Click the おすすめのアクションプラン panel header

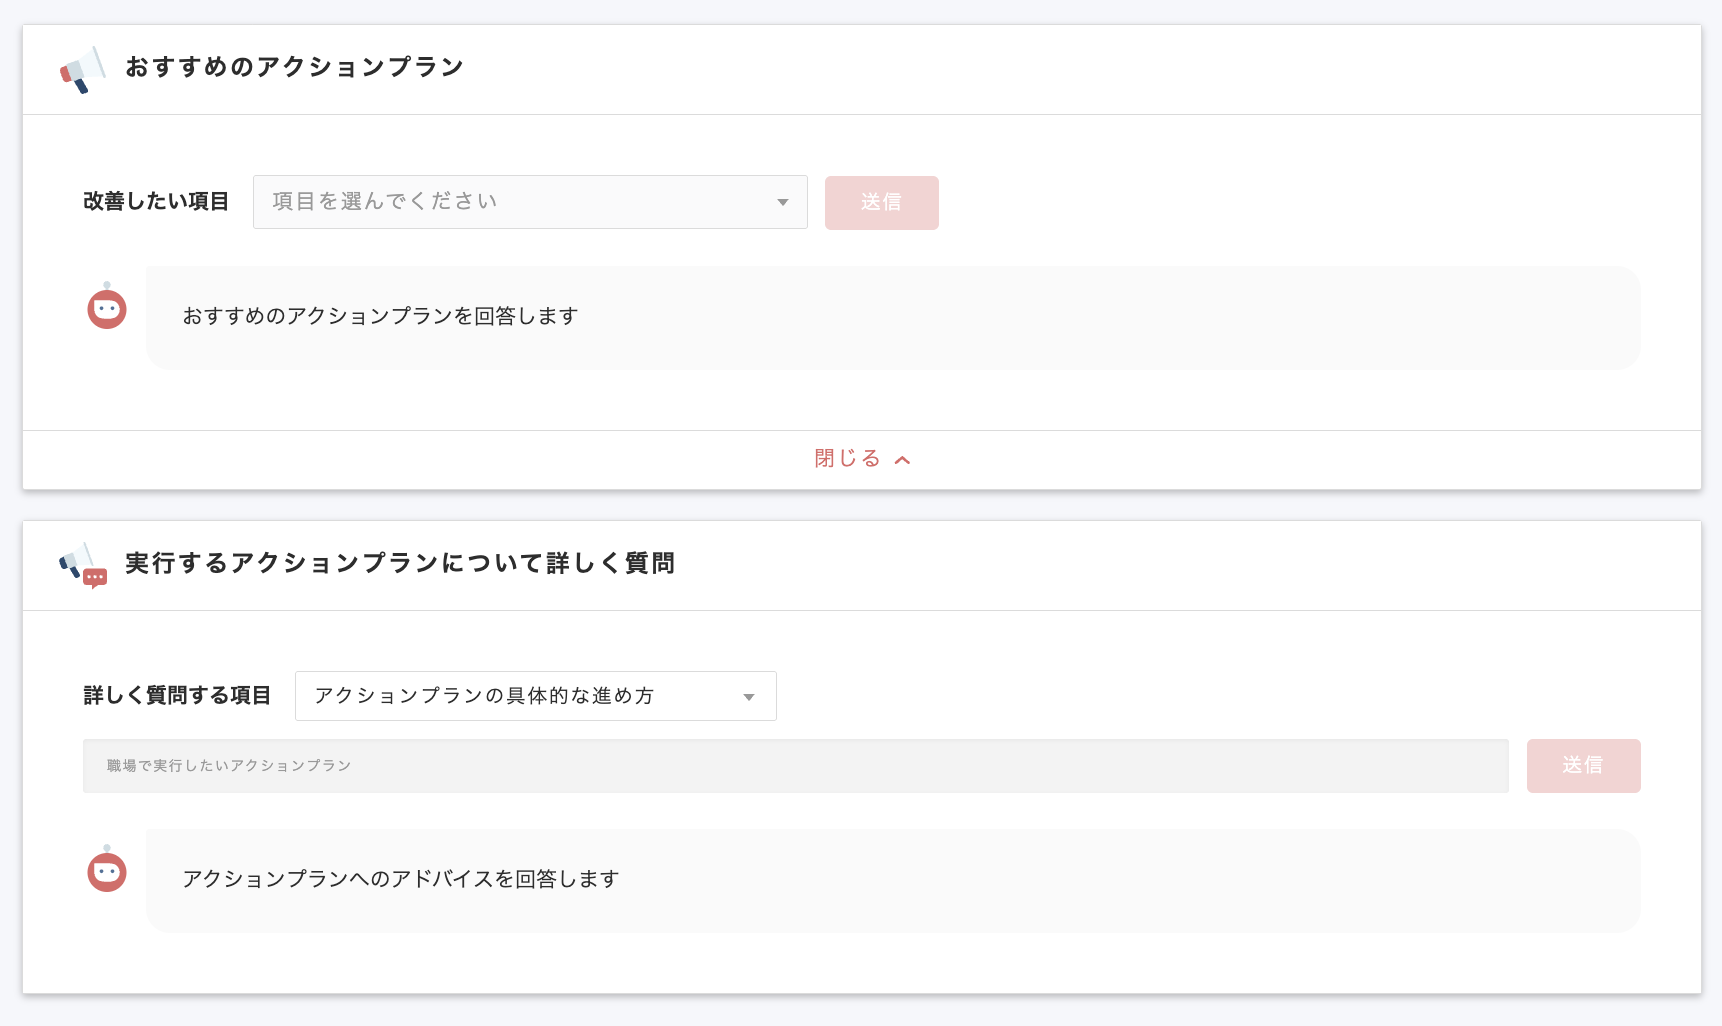pos(293,66)
